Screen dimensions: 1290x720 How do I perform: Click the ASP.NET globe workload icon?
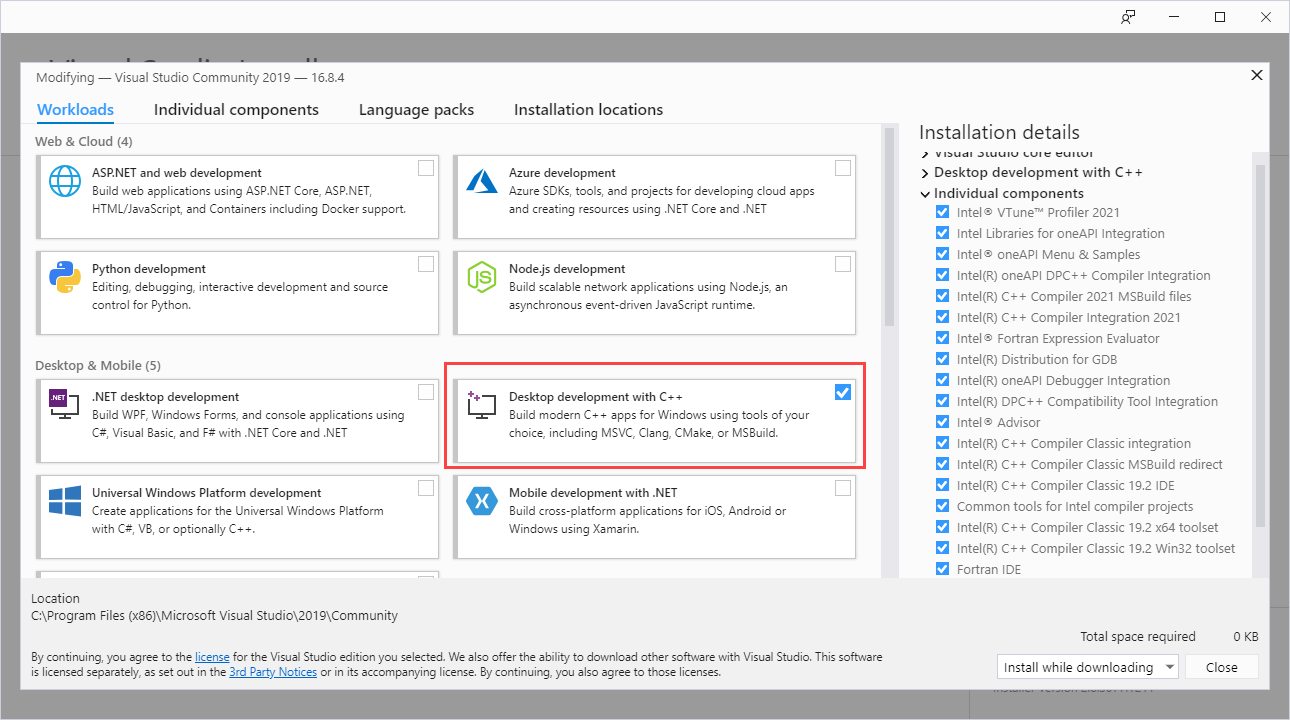[x=65, y=181]
